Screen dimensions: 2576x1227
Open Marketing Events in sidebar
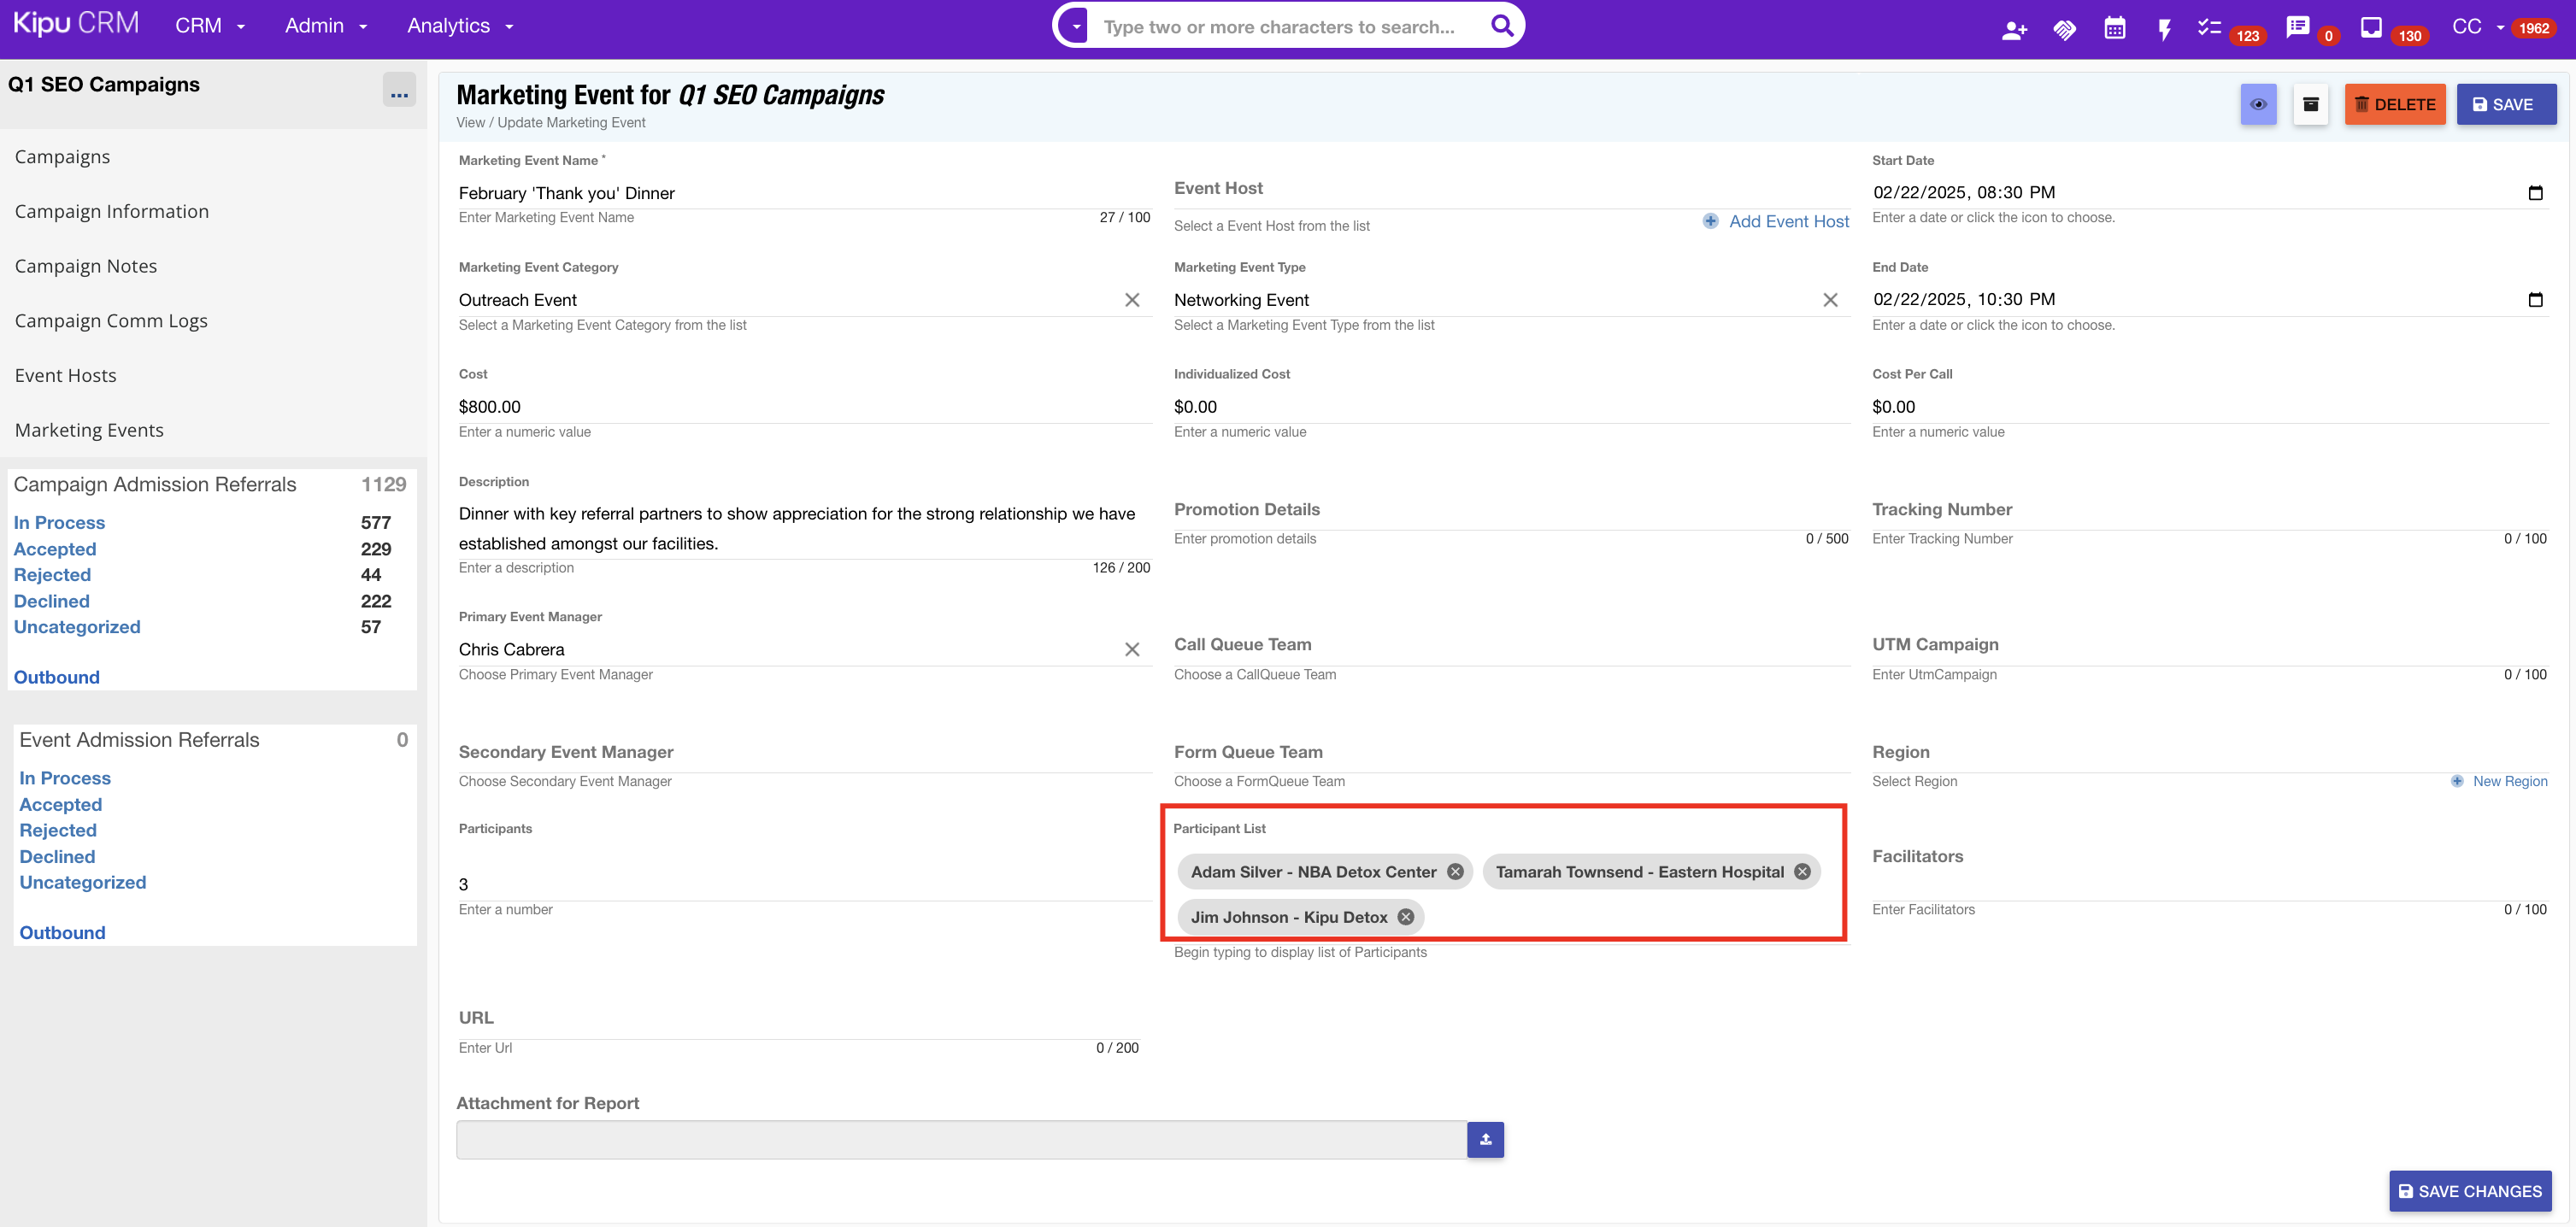[x=89, y=430]
